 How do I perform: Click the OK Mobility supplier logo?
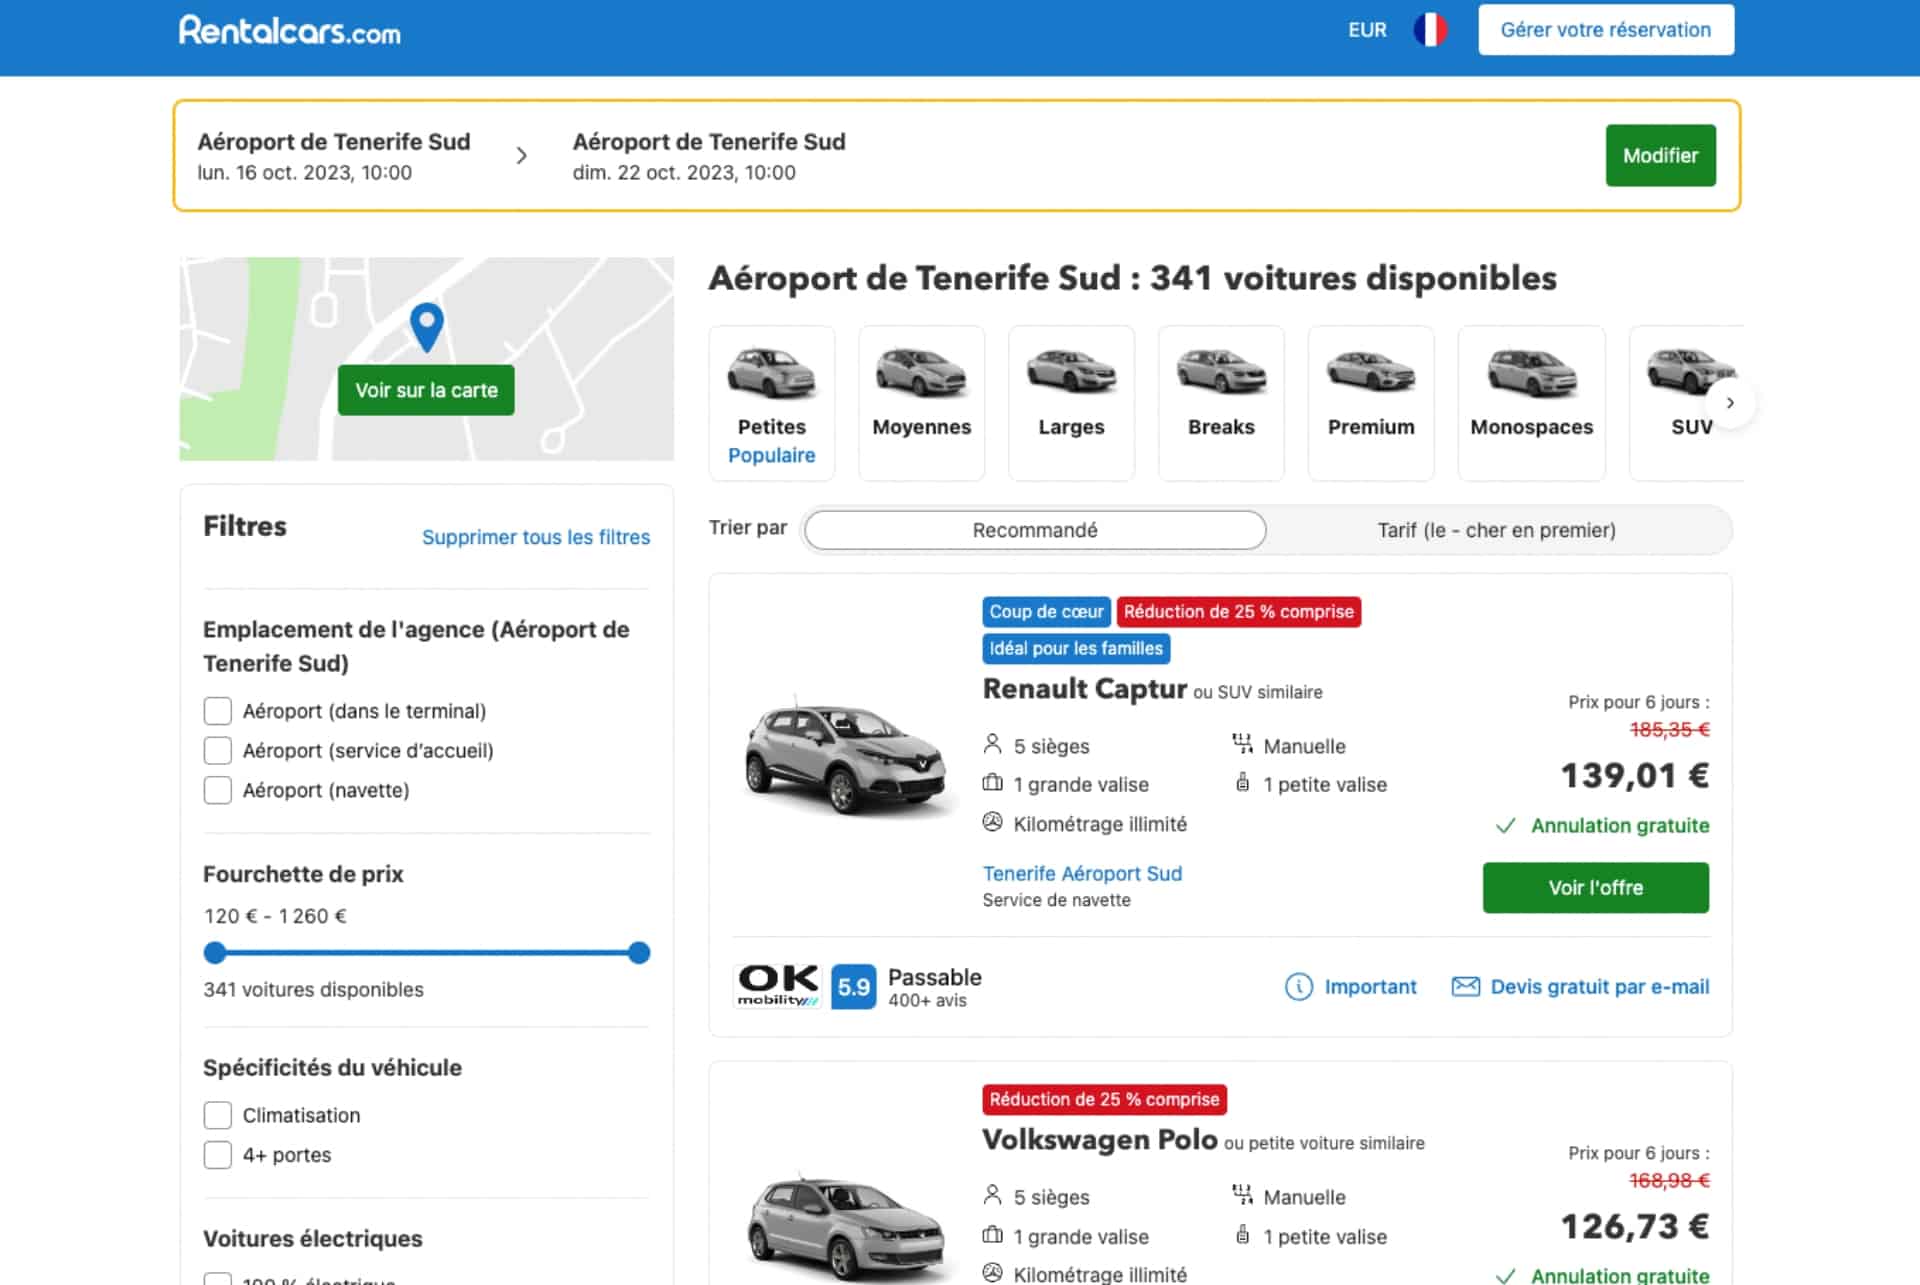pyautogui.click(x=778, y=986)
